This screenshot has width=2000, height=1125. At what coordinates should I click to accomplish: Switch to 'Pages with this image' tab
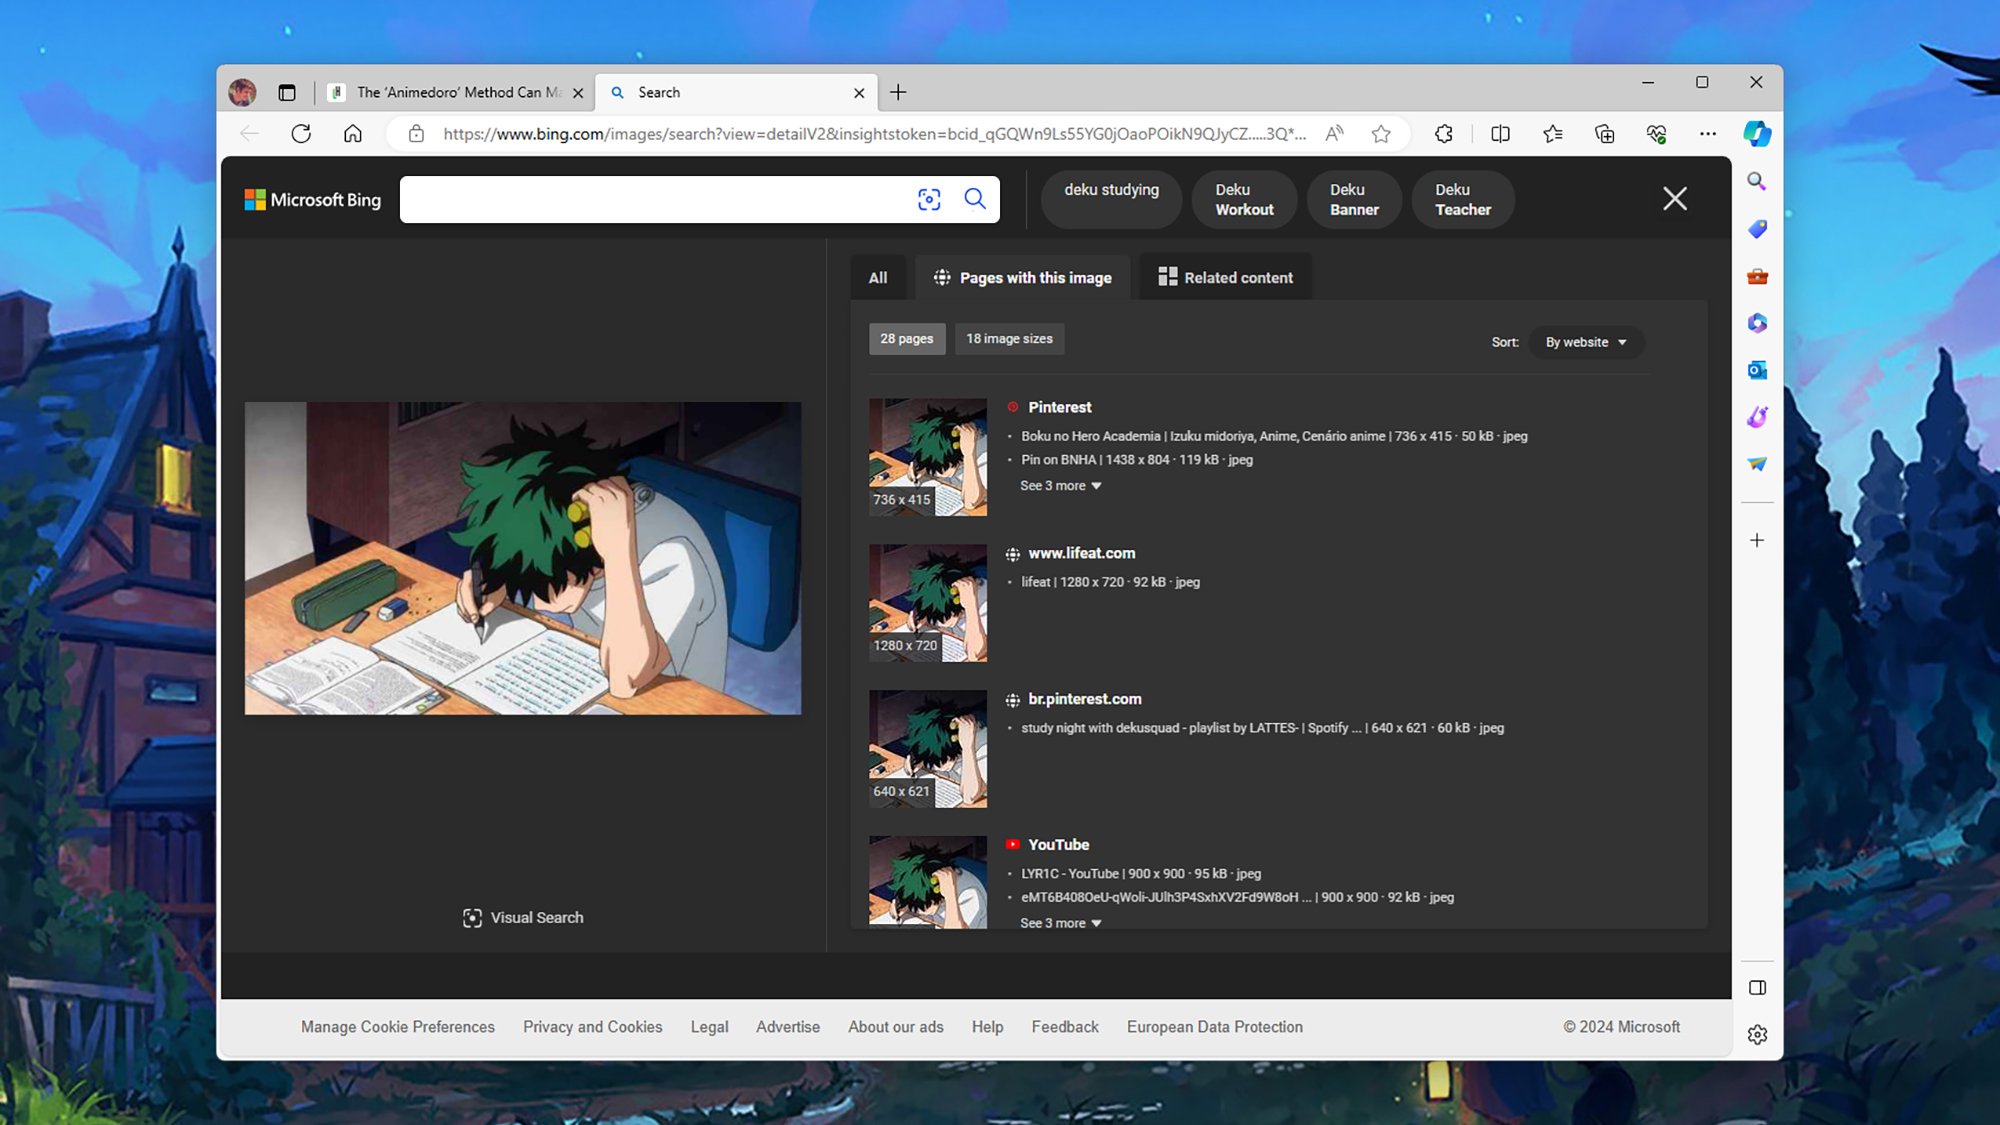tap(1021, 276)
